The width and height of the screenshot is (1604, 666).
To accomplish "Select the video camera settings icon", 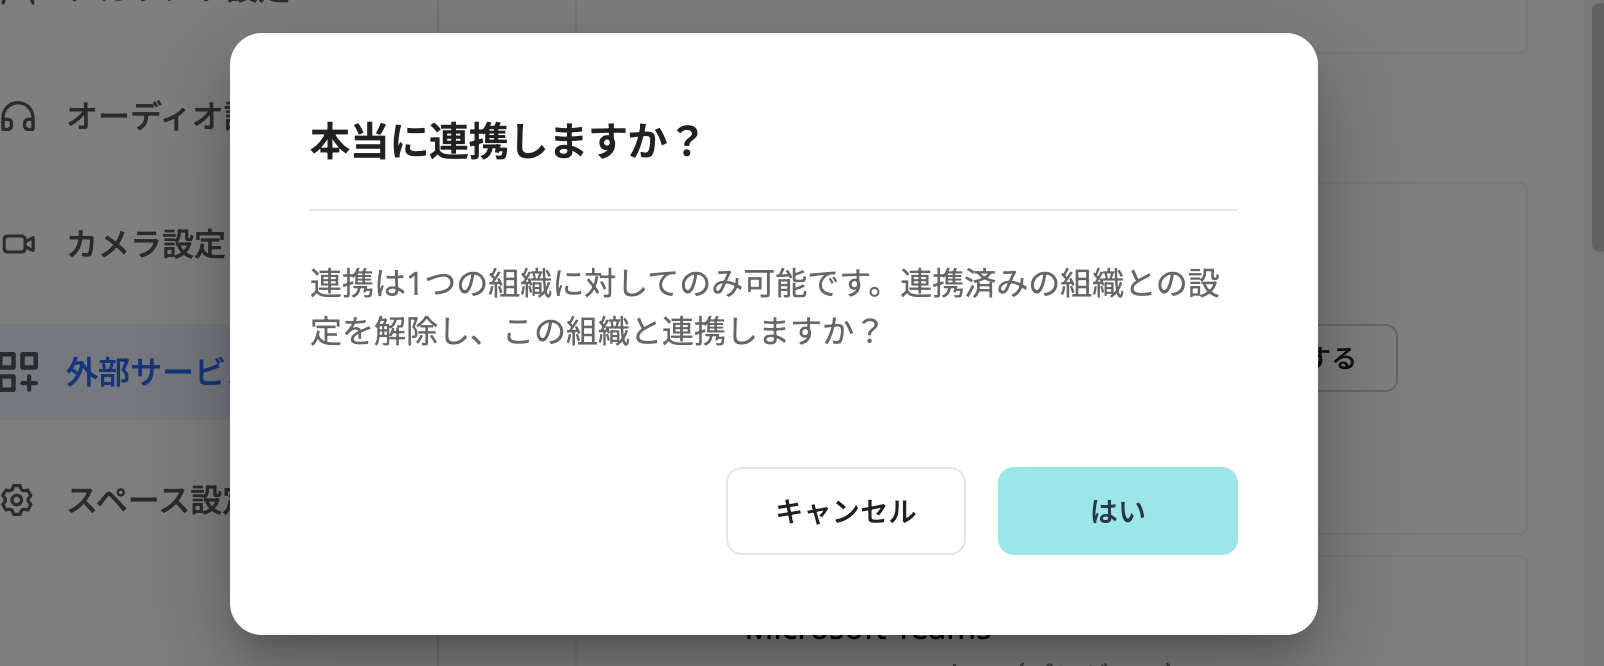I will [x=21, y=242].
